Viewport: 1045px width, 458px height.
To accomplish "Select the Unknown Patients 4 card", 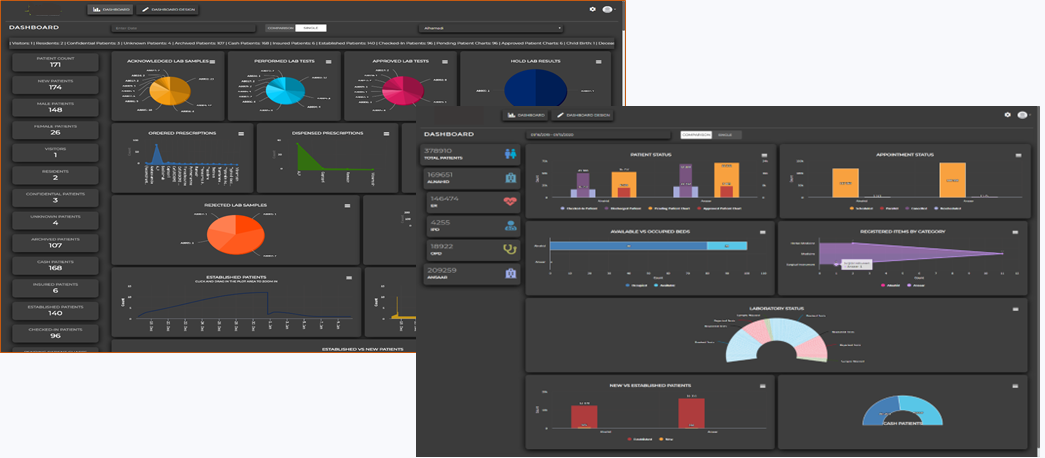I will point(55,221).
